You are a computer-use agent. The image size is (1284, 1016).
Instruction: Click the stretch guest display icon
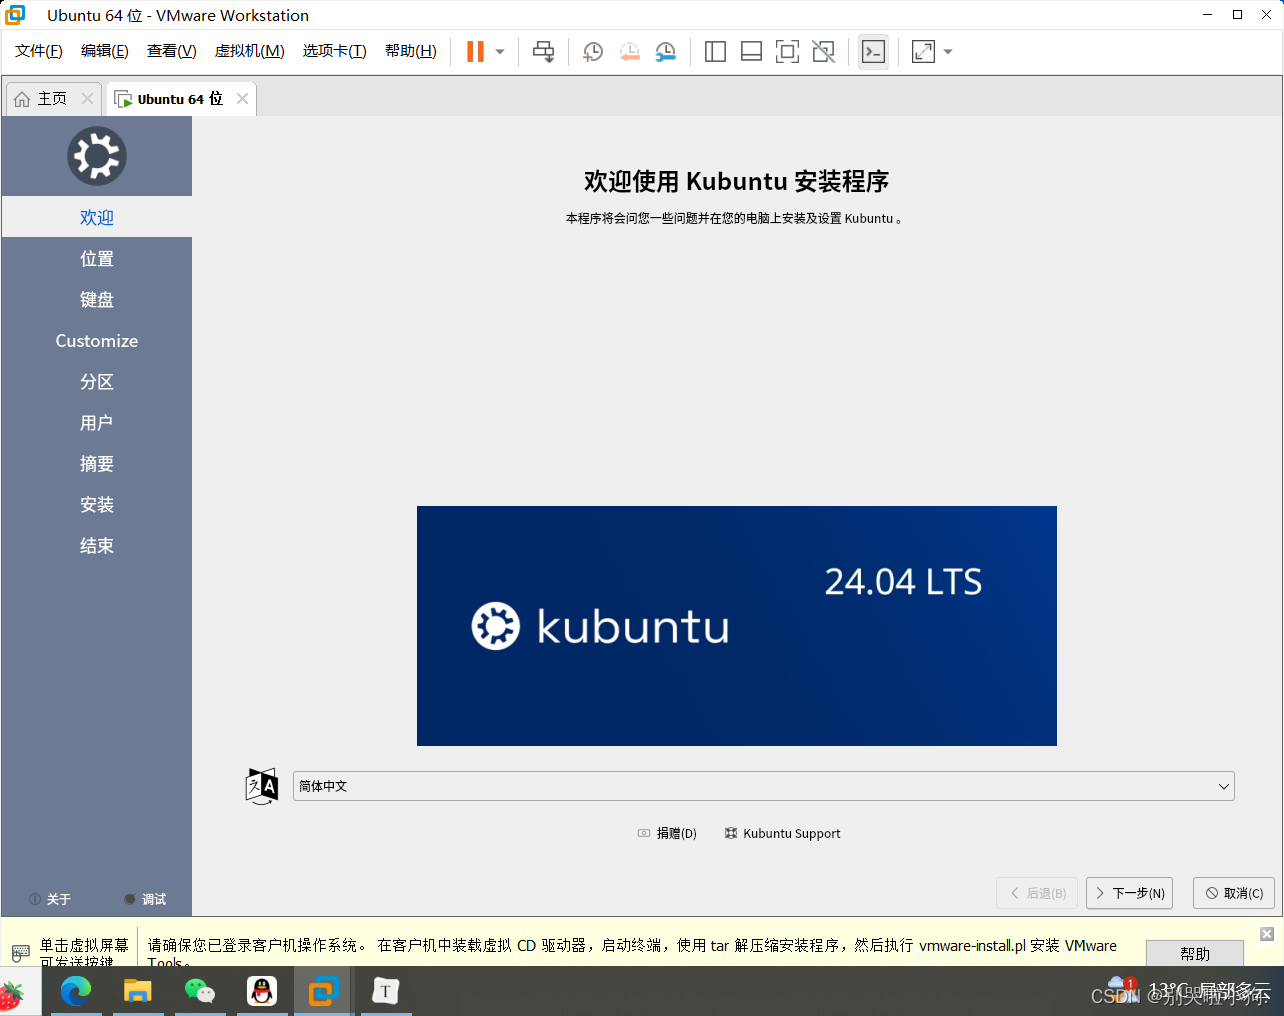[923, 52]
